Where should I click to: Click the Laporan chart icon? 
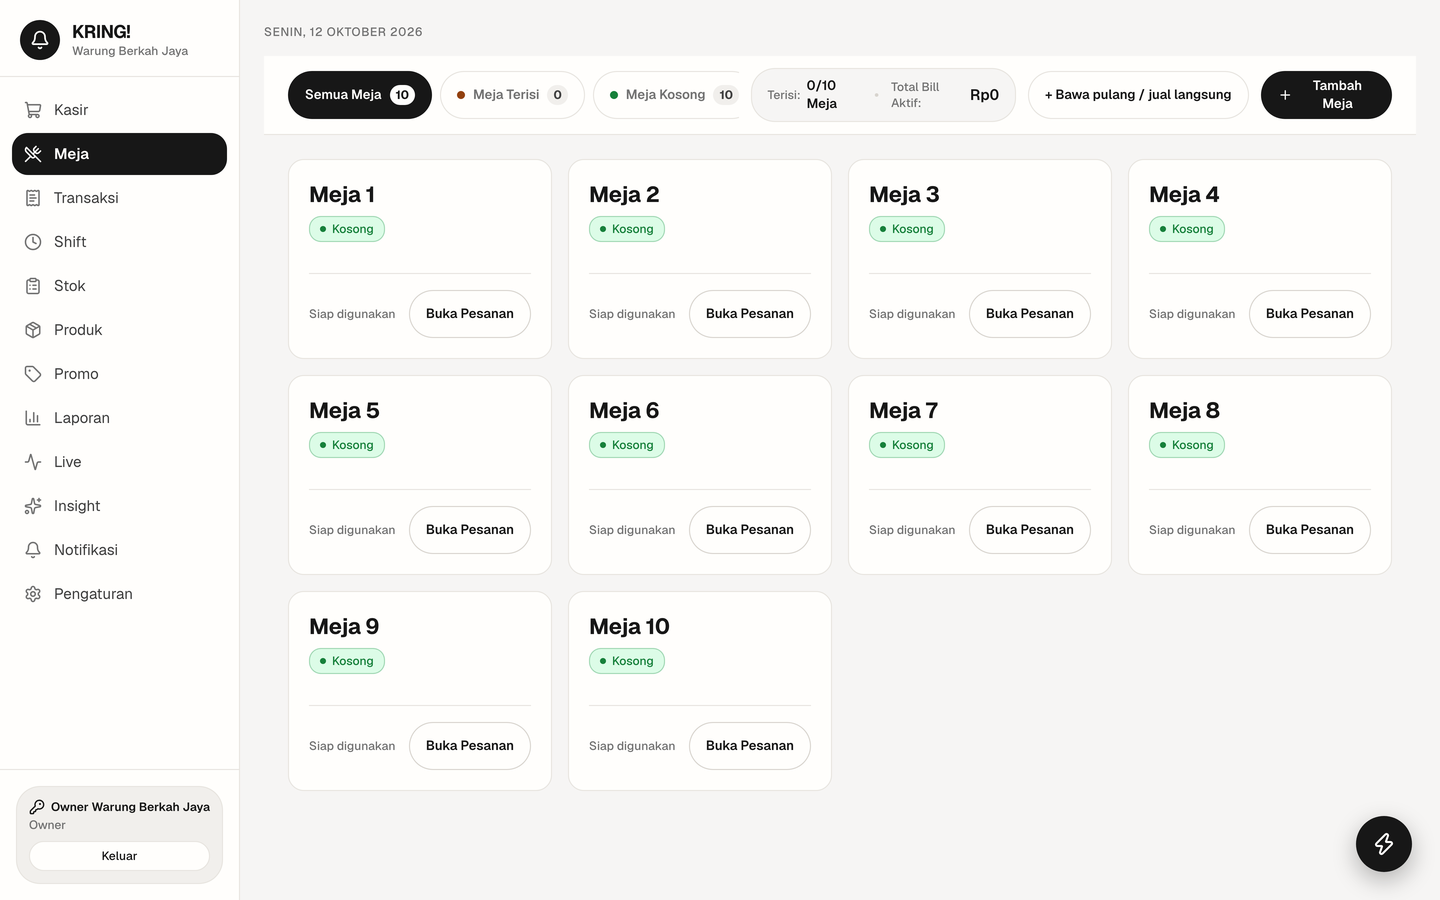pyautogui.click(x=33, y=418)
